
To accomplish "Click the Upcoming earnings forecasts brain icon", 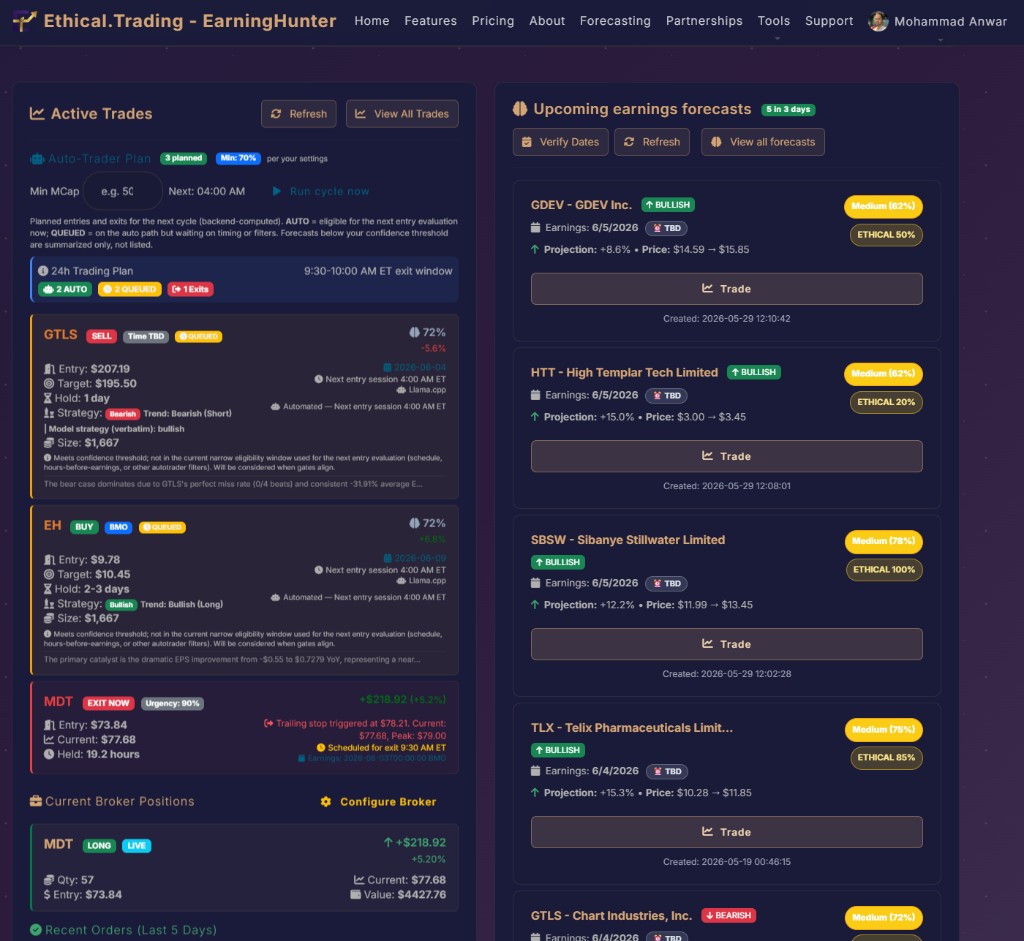I will tap(520, 109).
